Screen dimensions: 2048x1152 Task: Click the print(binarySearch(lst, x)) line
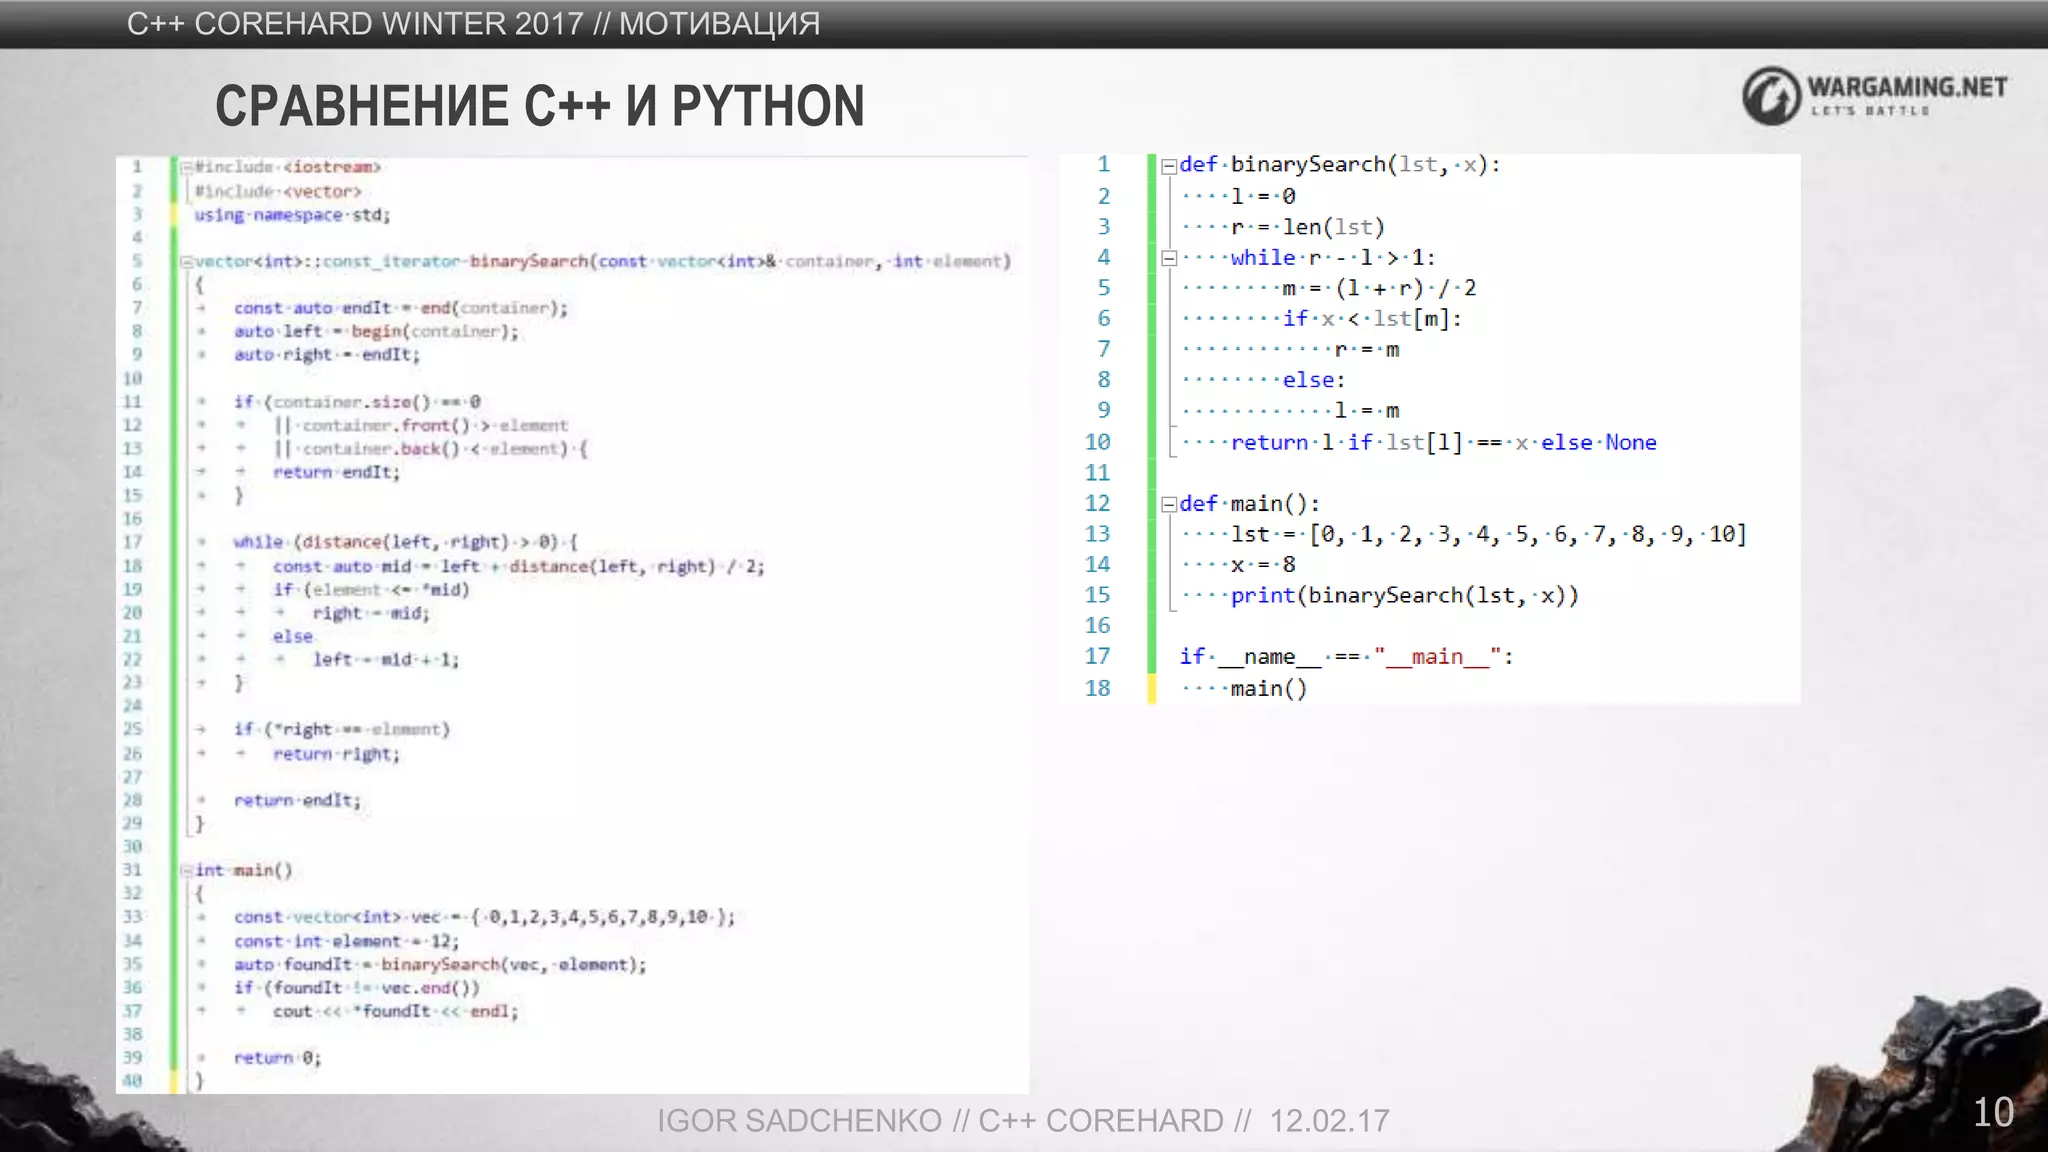[x=1404, y=596]
